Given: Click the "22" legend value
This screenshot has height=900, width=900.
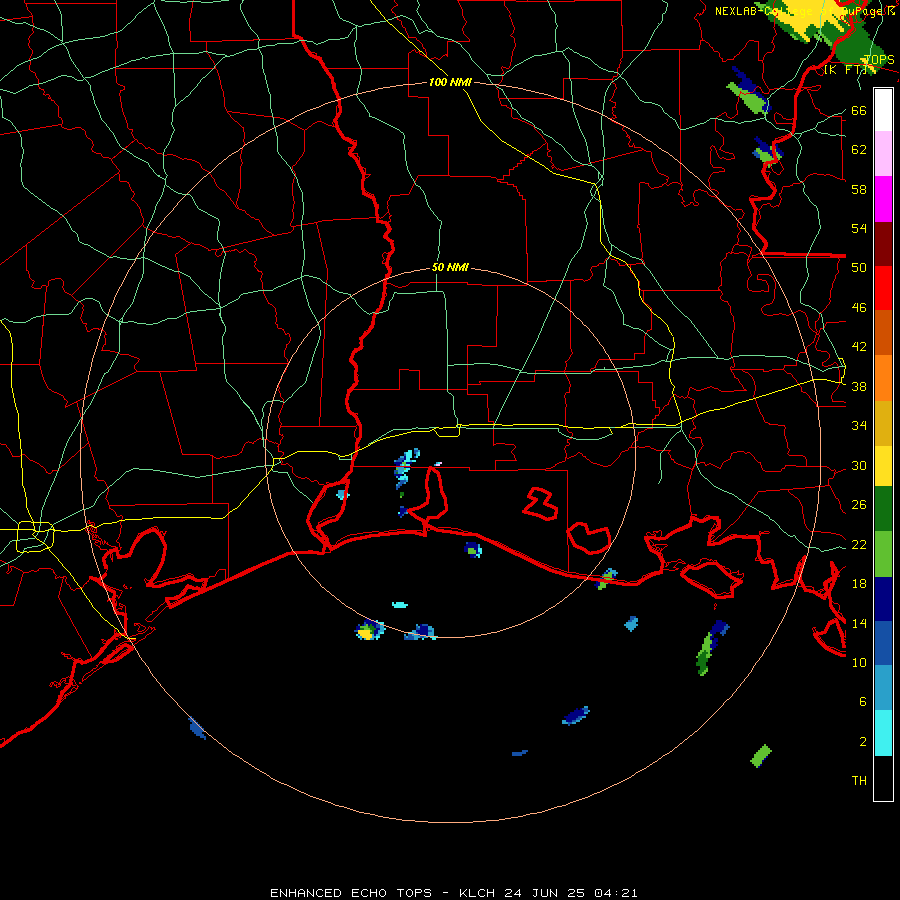Looking at the screenshot, I should click(859, 545).
